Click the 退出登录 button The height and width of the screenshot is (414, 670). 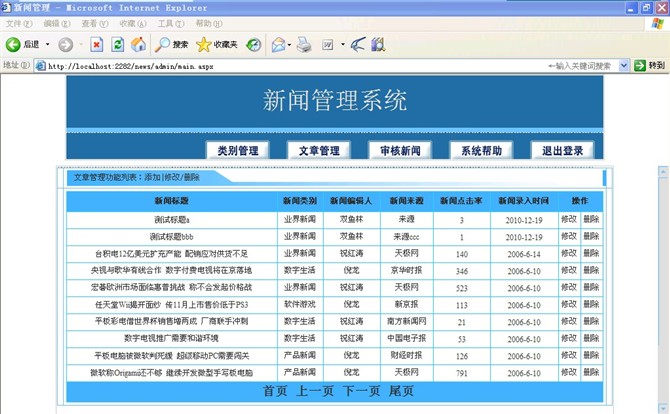pyautogui.click(x=562, y=151)
